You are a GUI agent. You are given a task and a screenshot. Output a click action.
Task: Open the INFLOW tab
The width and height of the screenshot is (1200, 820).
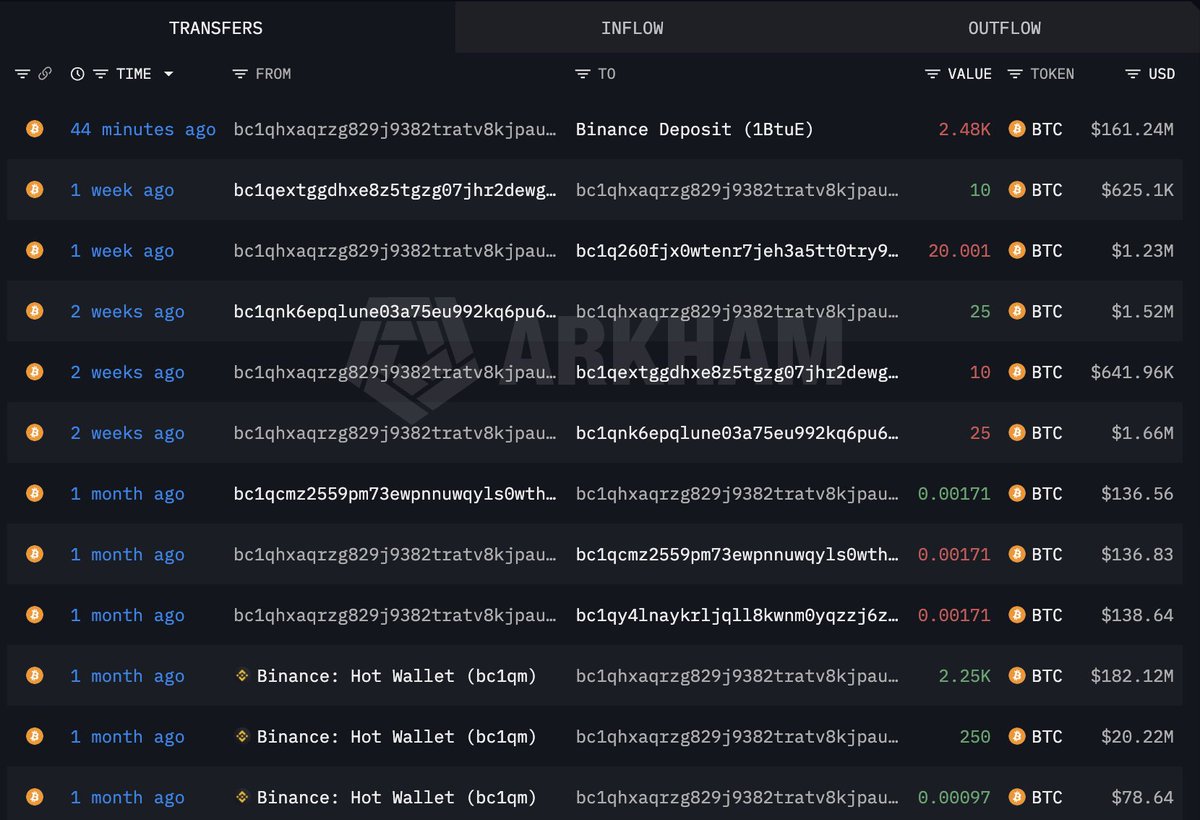point(632,28)
